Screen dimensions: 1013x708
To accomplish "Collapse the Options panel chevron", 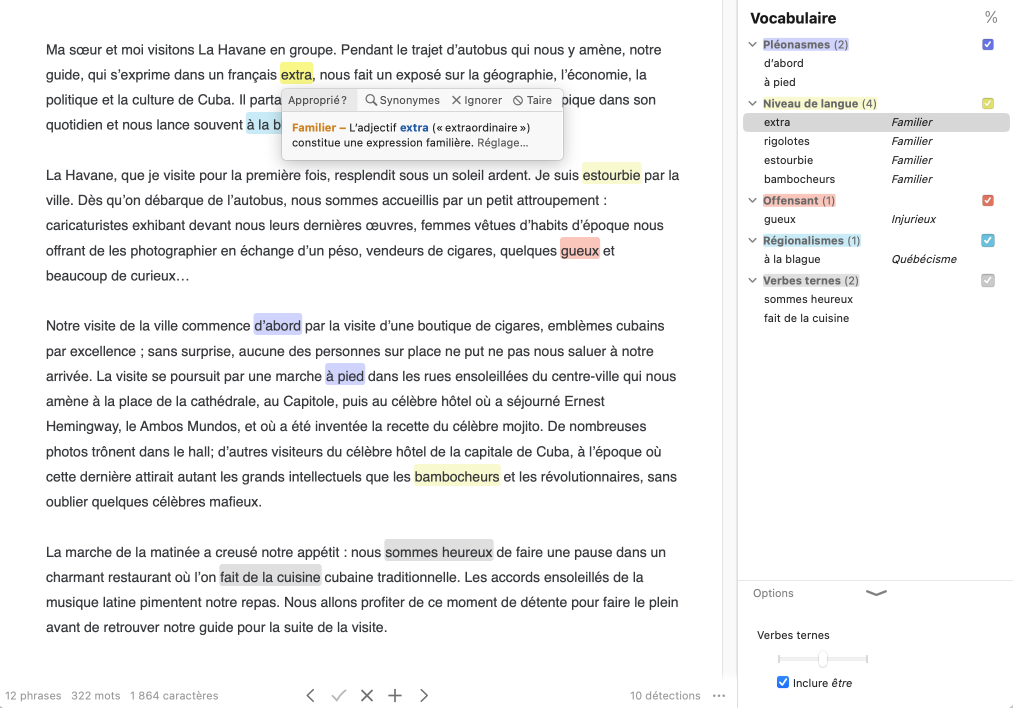I will [876, 593].
